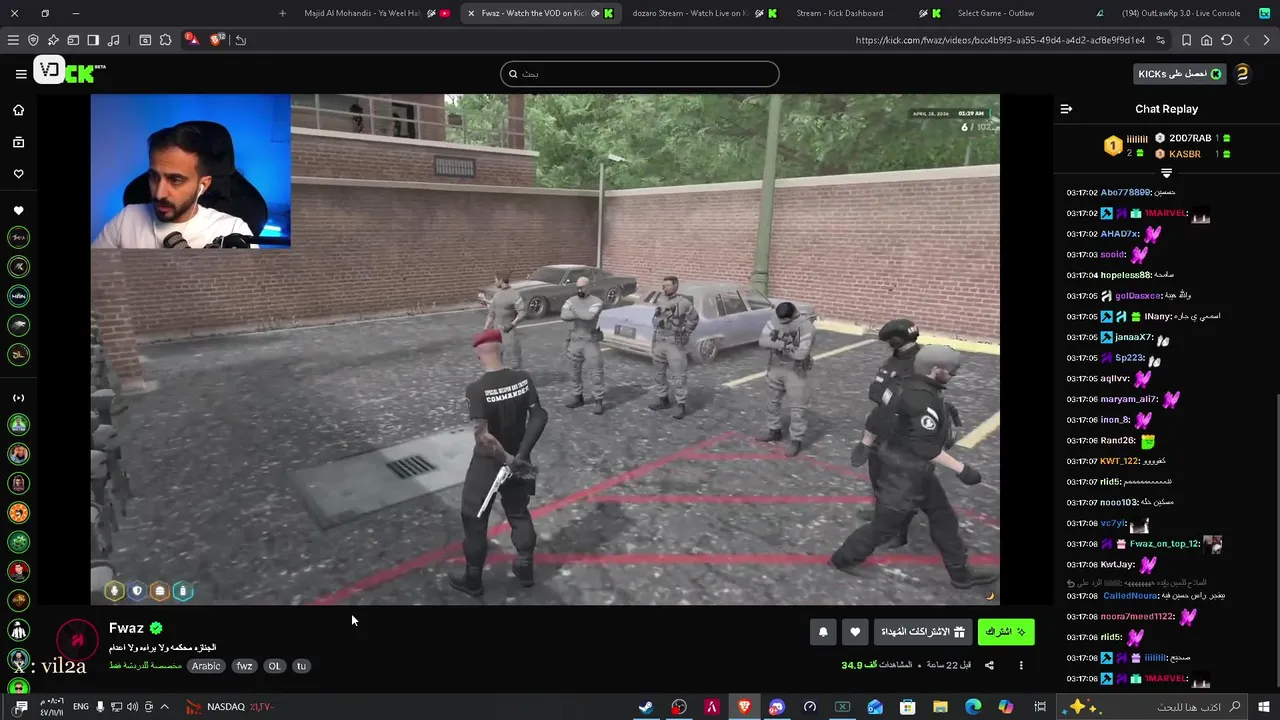Click the browser address bar URL
1280x720 pixels.
[x=999, y=40]
